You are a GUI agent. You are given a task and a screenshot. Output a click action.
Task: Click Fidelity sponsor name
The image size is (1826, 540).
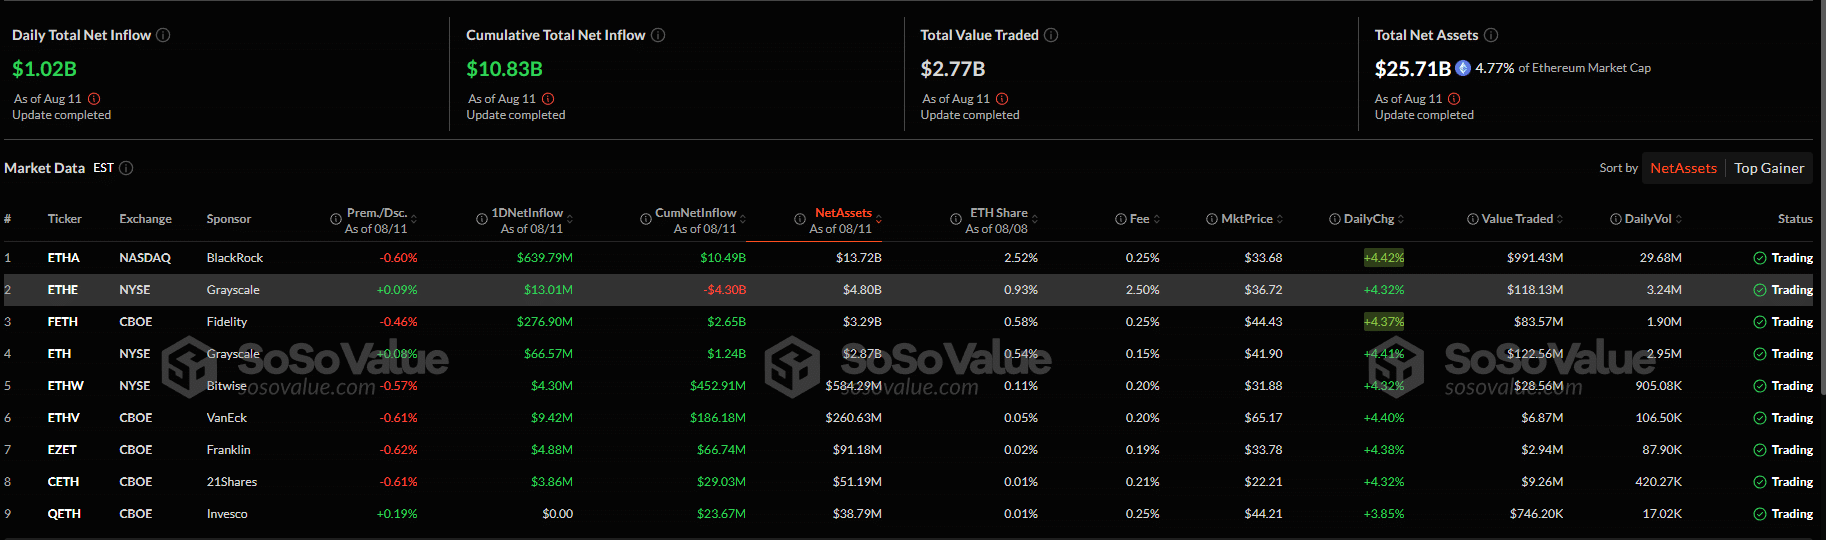[x=227, y=322]
